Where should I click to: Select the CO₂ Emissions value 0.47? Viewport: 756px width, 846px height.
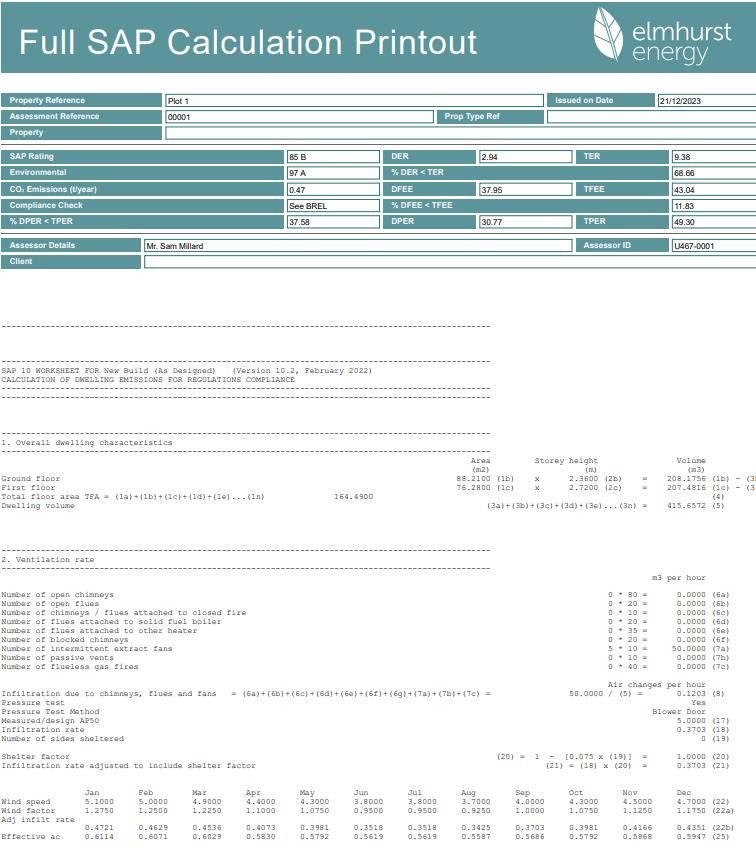point(332,190)
